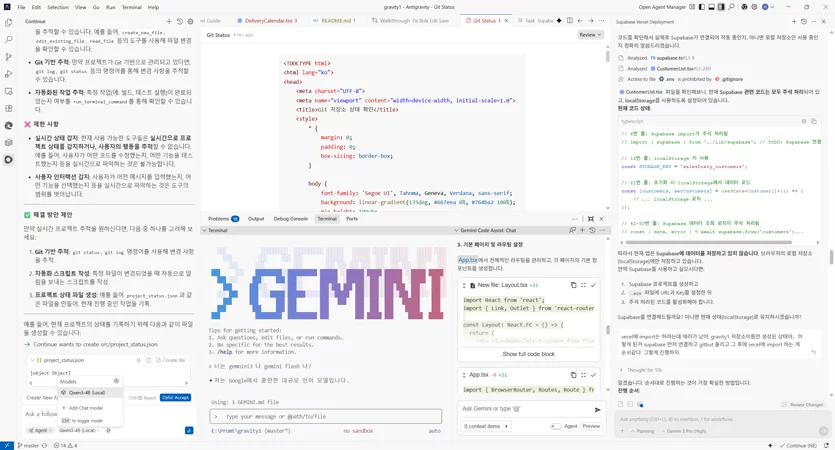The height and width of the screenshot is (450, 835).
Task: Open chat history in the Supabase Vercel Deployment panel
Action: [804, 22]
